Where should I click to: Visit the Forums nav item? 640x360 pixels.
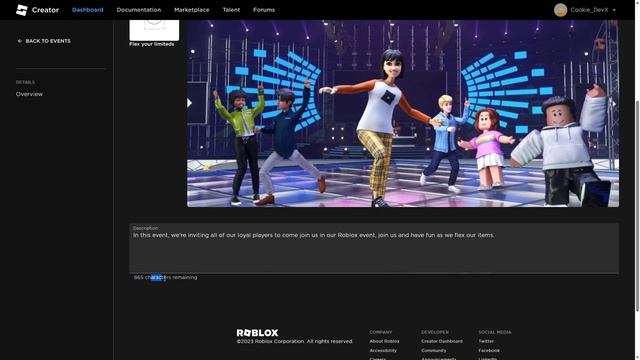264,10
